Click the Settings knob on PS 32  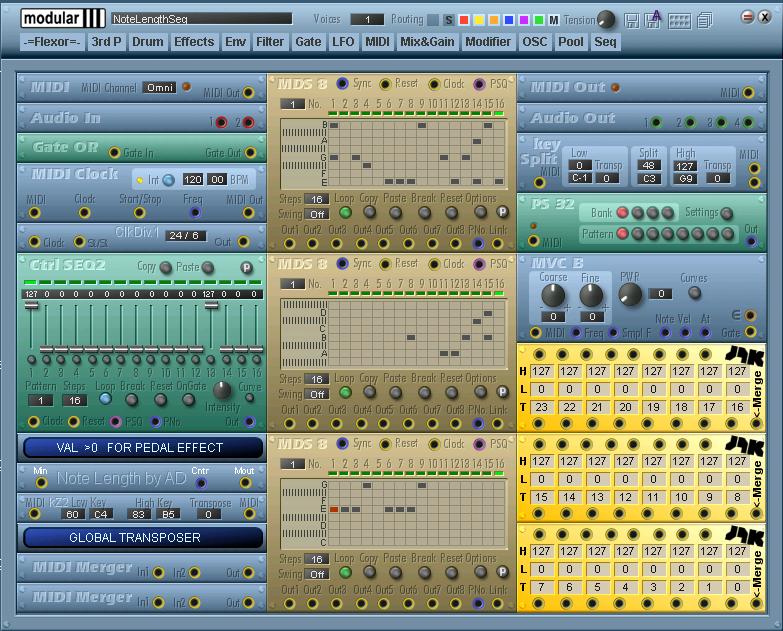click(x=727, y=214)
